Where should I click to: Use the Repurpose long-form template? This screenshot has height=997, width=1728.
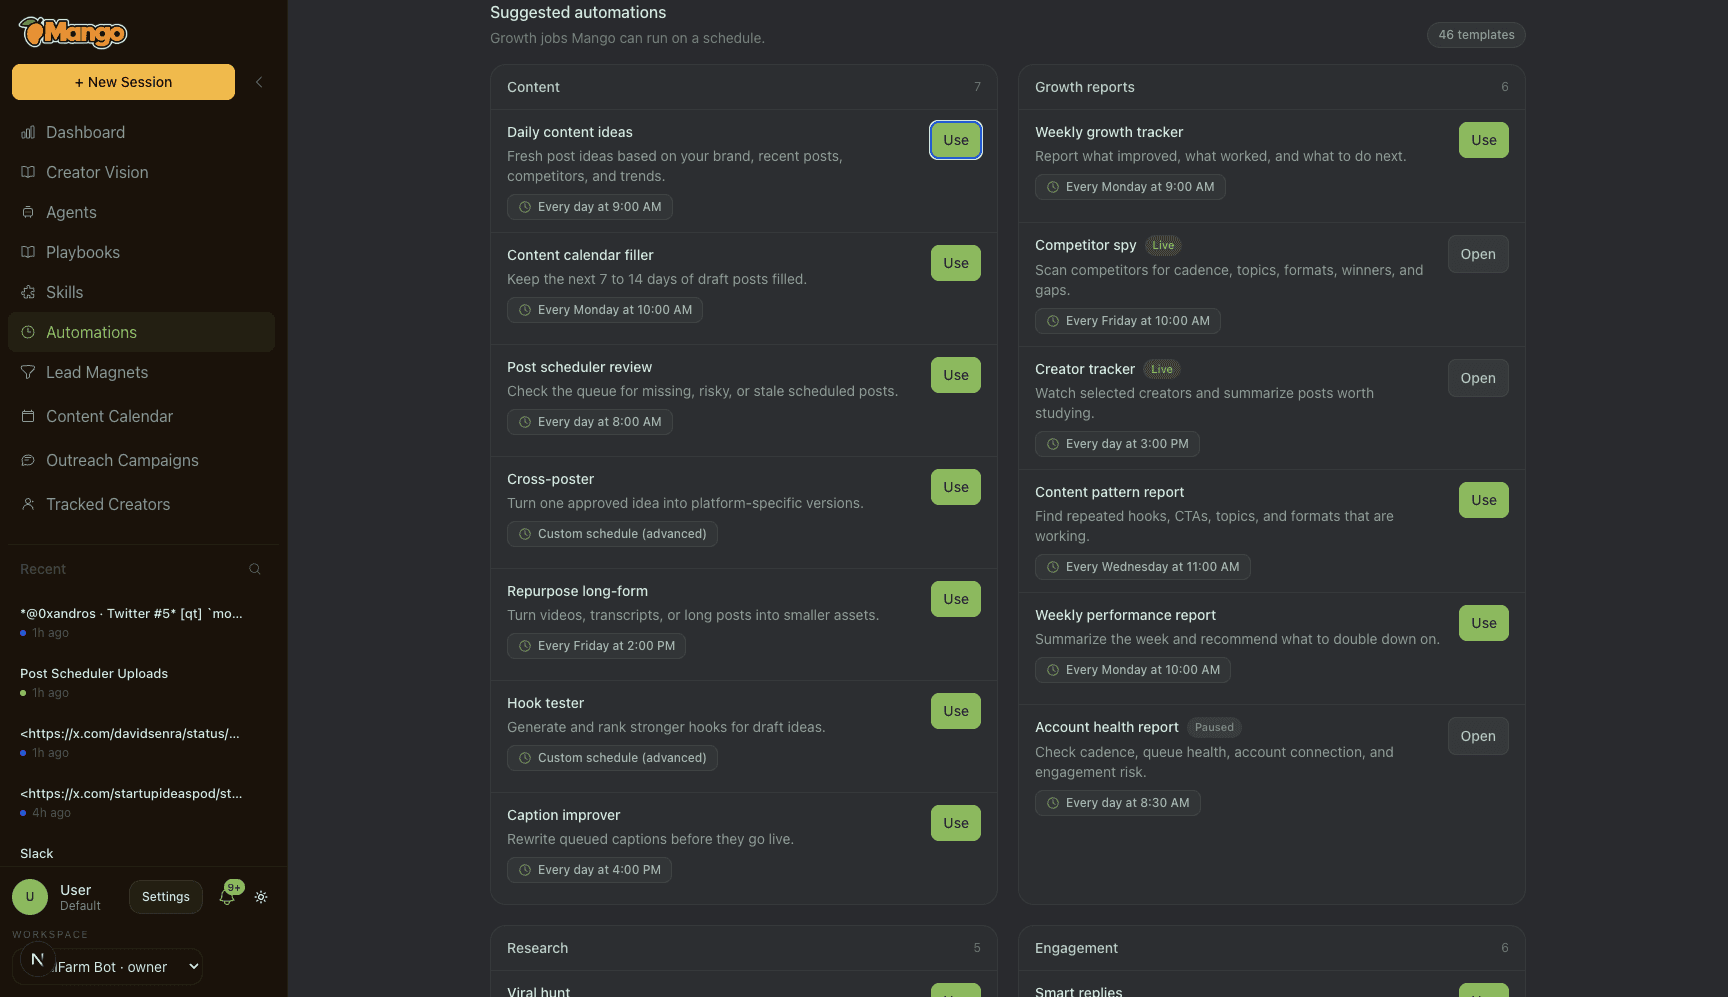[x=956, y=599]
